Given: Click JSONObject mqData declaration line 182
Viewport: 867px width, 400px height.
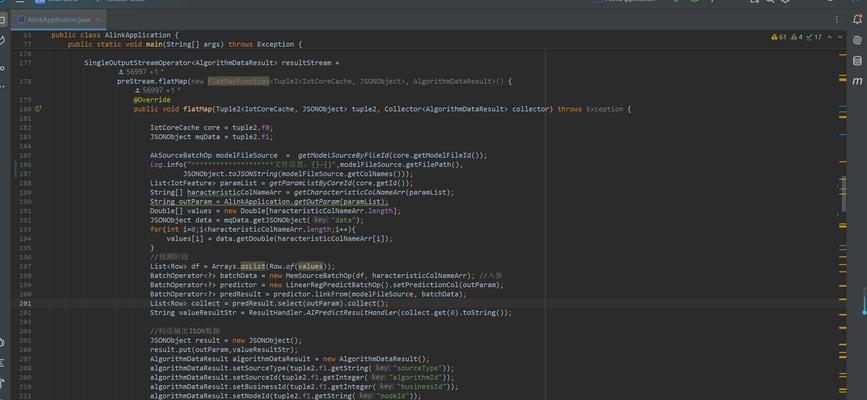Looking at the screenshot, I should click(x=211, y=137).
